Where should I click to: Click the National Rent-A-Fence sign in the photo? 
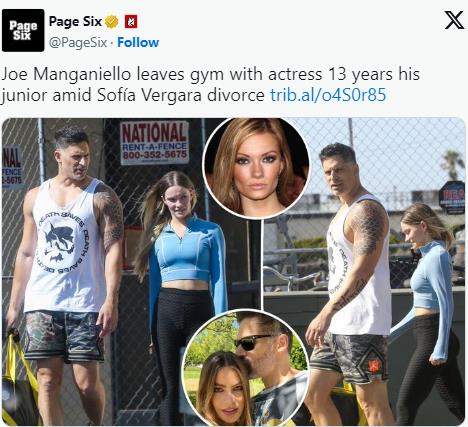[x=155, y=143]
